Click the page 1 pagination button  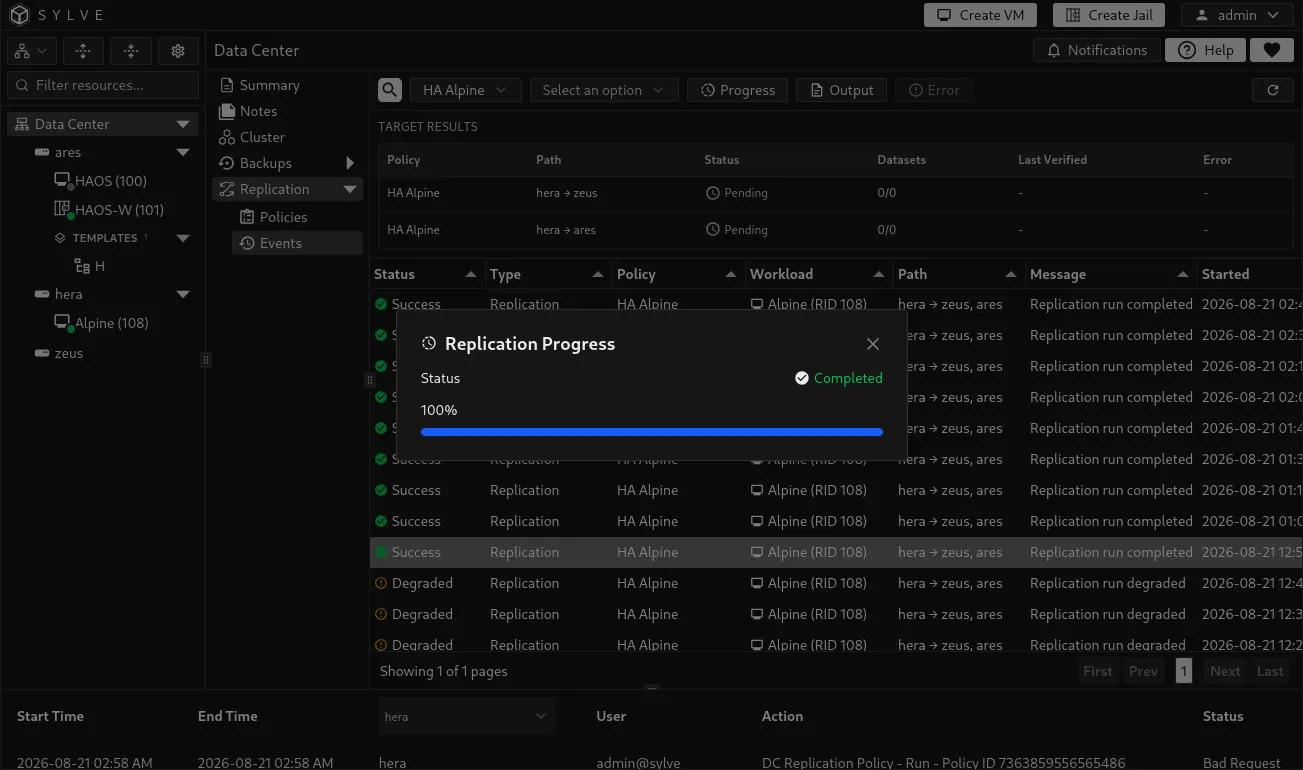click(x=1184, y=671)
